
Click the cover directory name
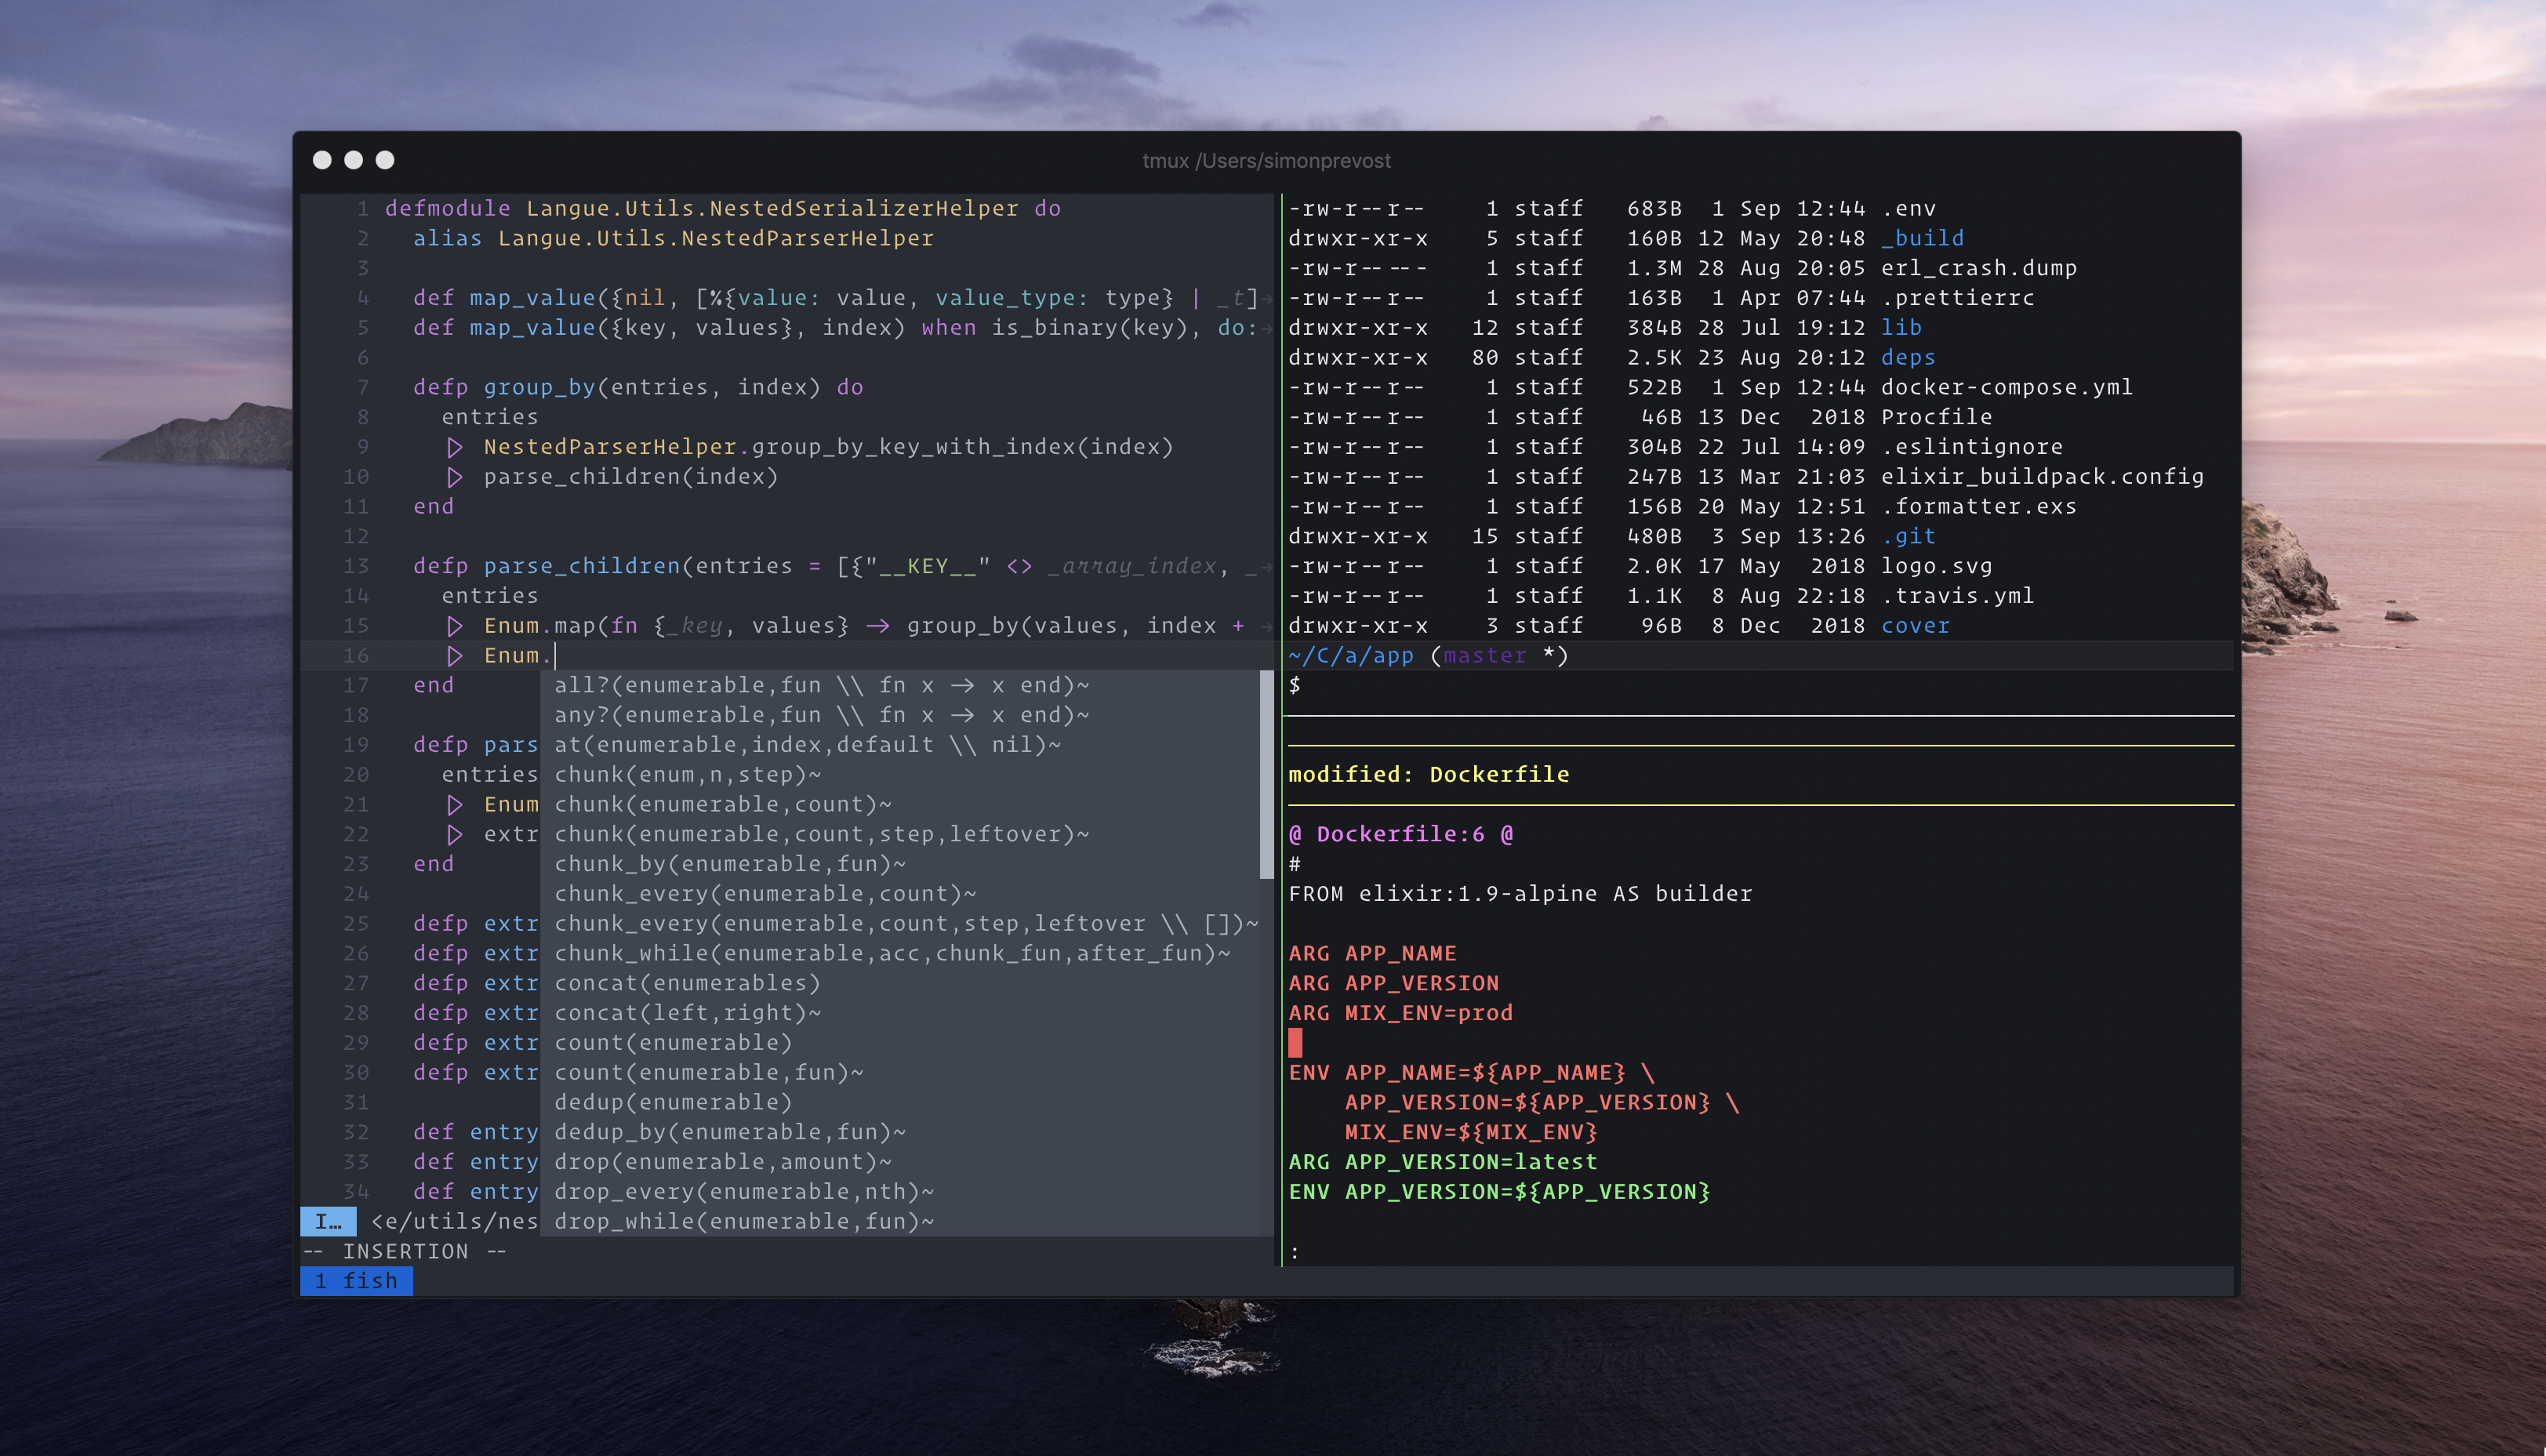tap(1915, 626)
